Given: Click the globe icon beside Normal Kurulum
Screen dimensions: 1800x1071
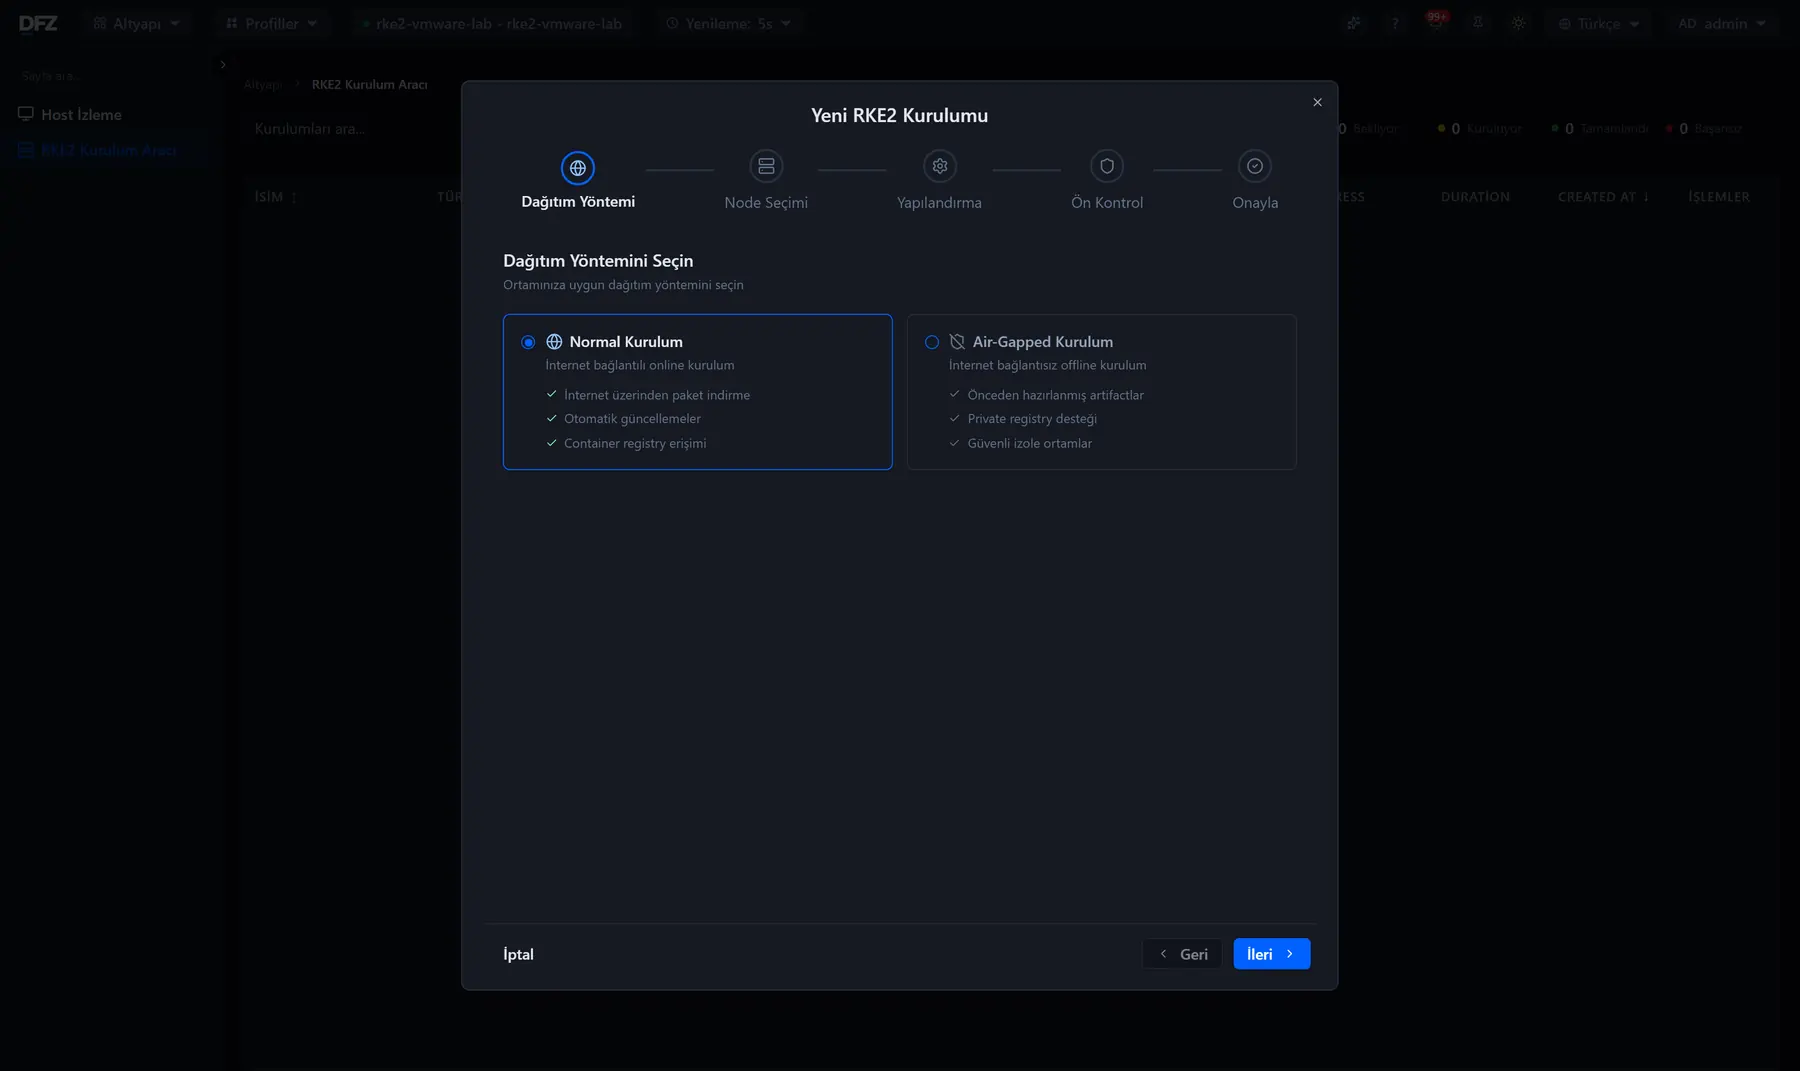Looking at the screenshot, I should click(554, 342).
